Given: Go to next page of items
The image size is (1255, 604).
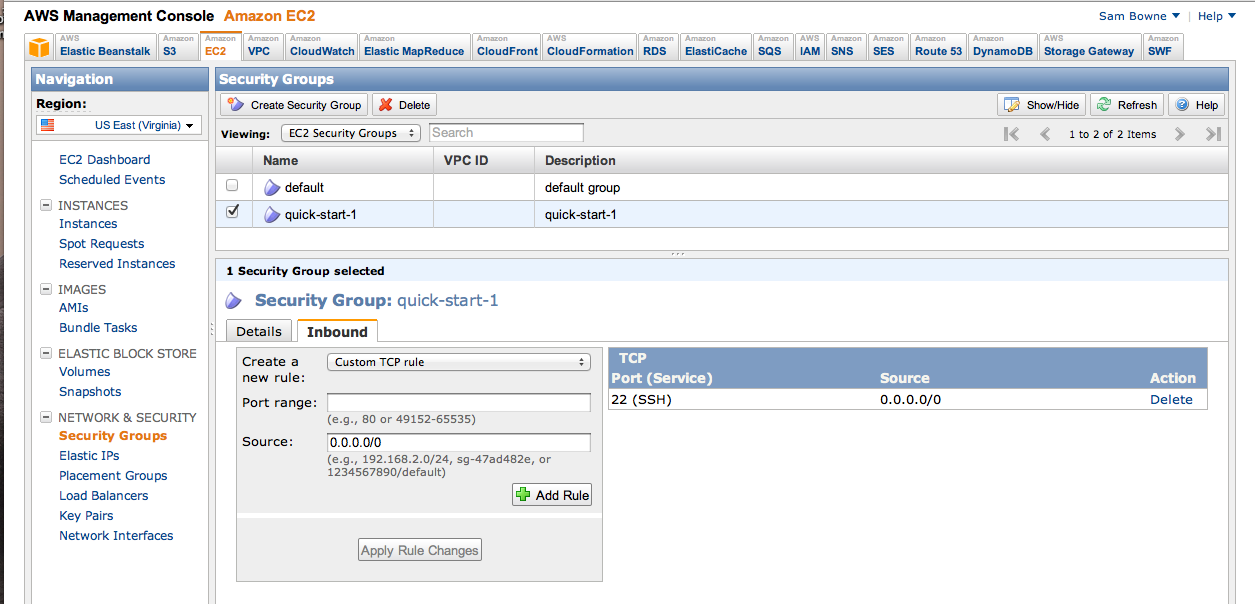Looking at the screenshot, I should pyautogui.click(x=1180, y=134).
